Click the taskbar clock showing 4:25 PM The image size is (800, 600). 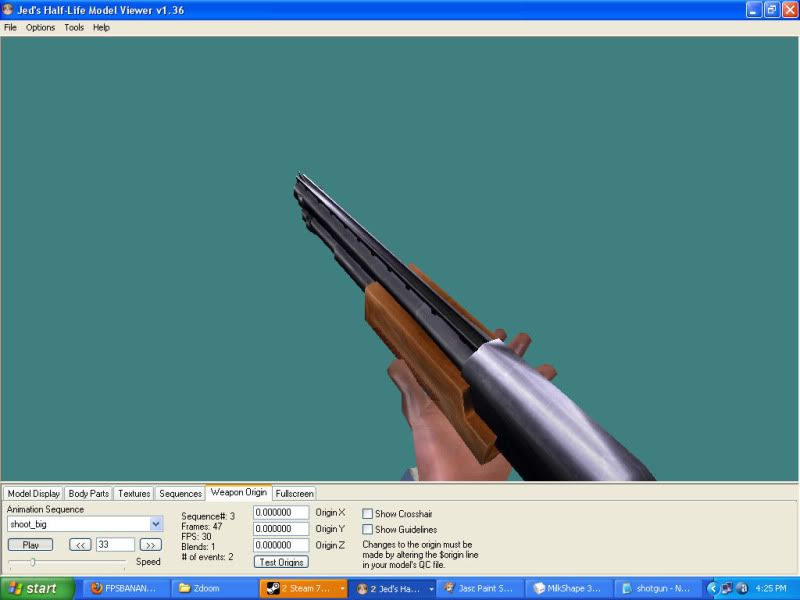(770, 589)
